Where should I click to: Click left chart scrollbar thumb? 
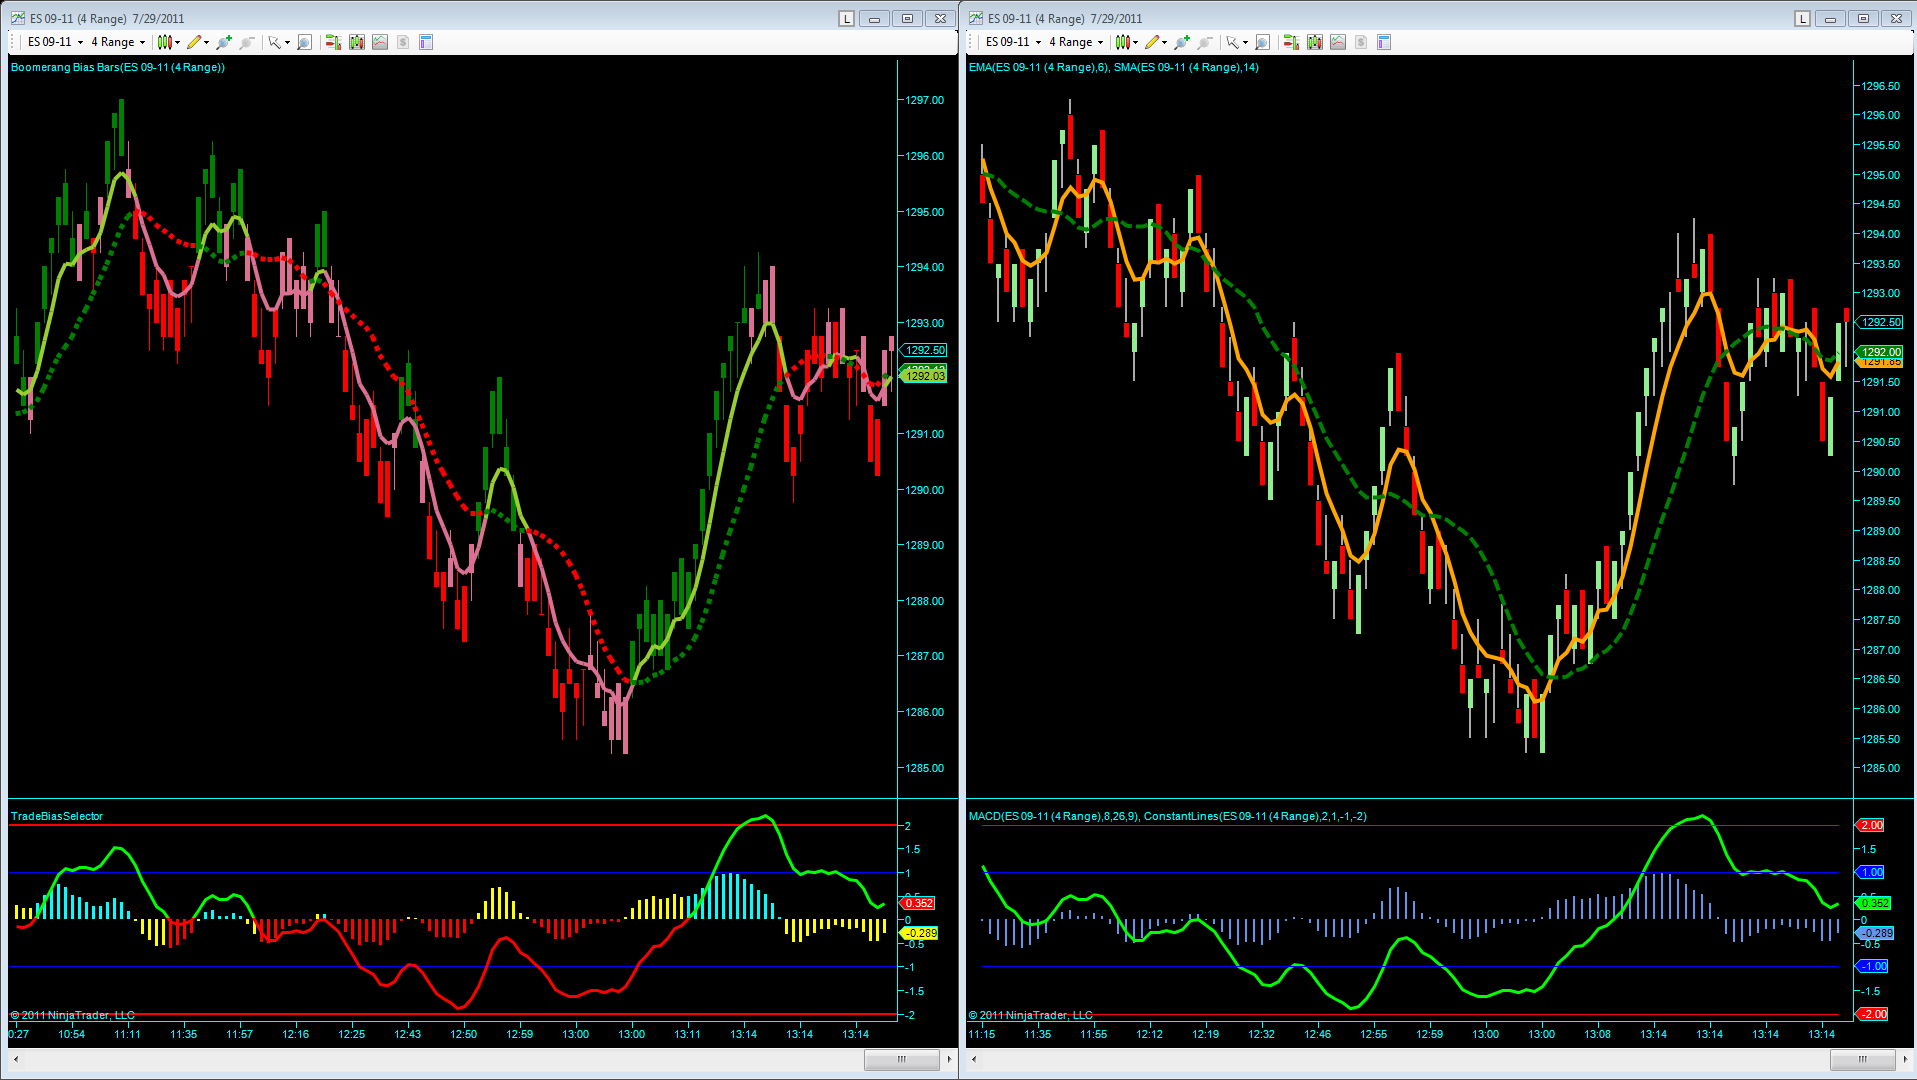[x=901, y=1058]
